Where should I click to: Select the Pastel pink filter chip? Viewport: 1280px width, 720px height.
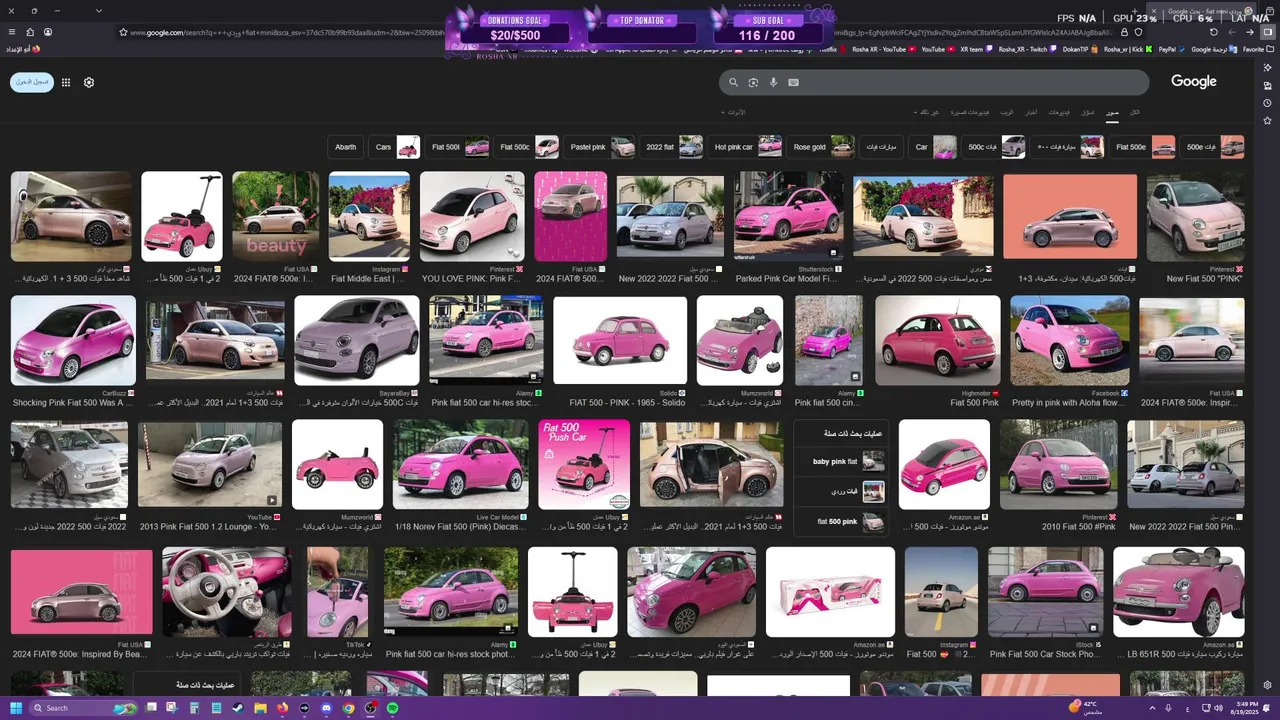coord(600,147)
